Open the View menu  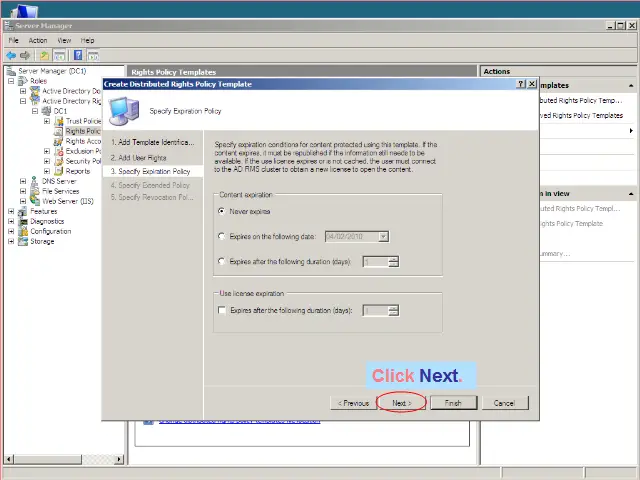pyautogui.click(x=64, y=40)
